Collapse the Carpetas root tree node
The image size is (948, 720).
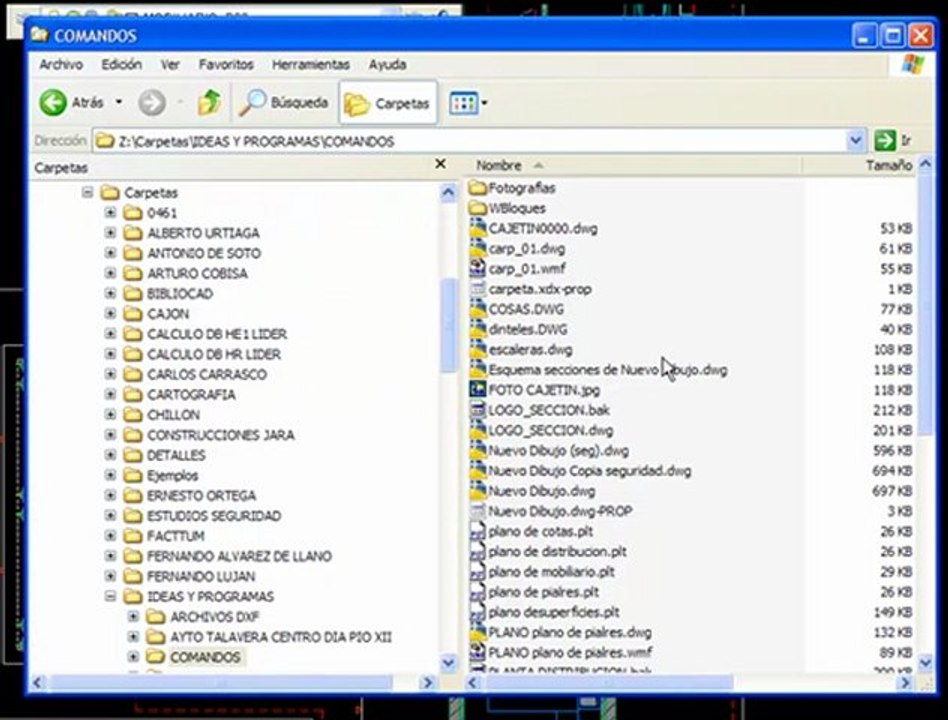pyautogui.click(x=88, y=192)
